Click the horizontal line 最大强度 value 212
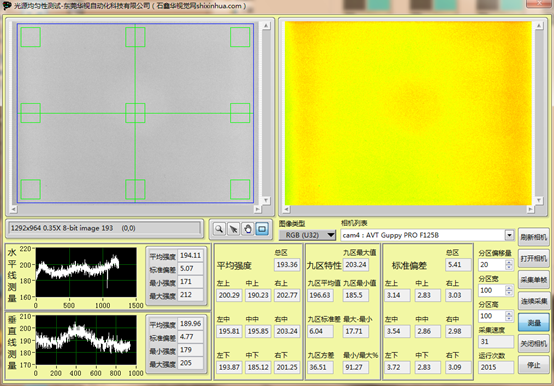 190,295
